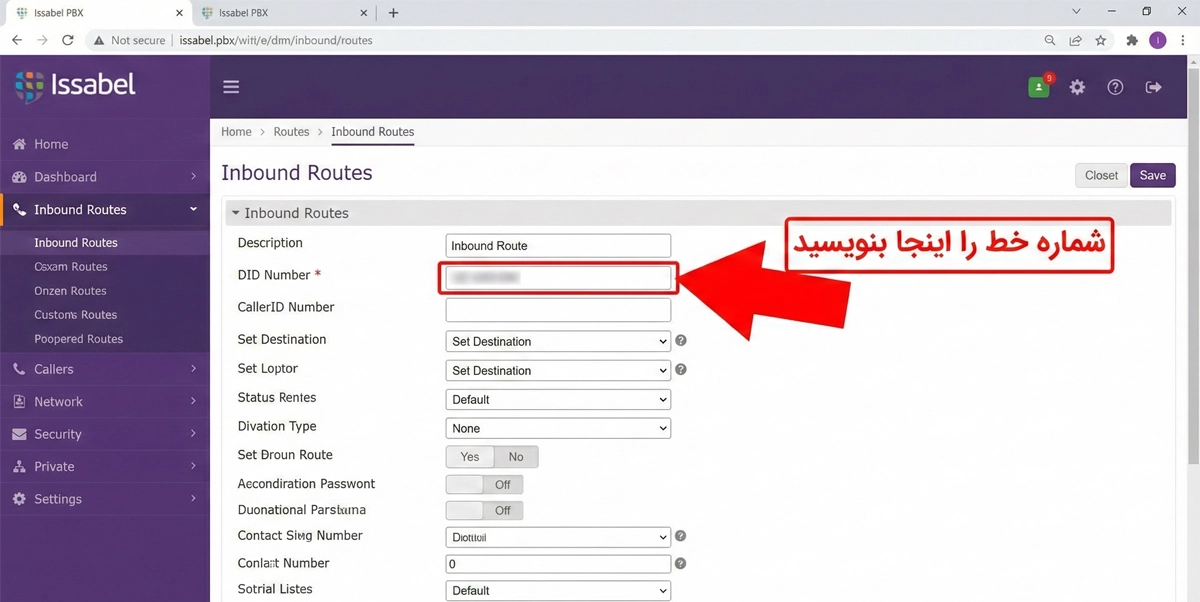The image size is (1200, 602).
Task: Select Onzen Routes submenu item
Action: point(70,291)
